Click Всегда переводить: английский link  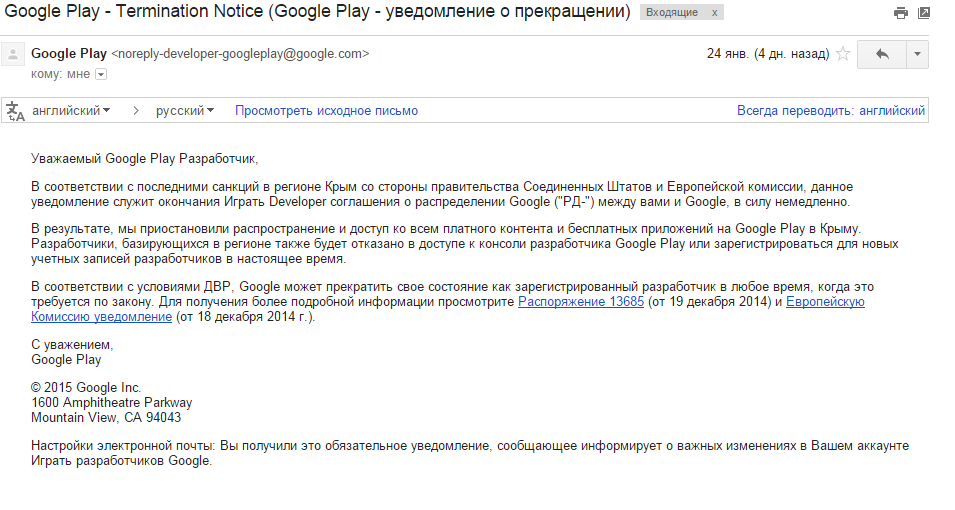tap(830, 111)
